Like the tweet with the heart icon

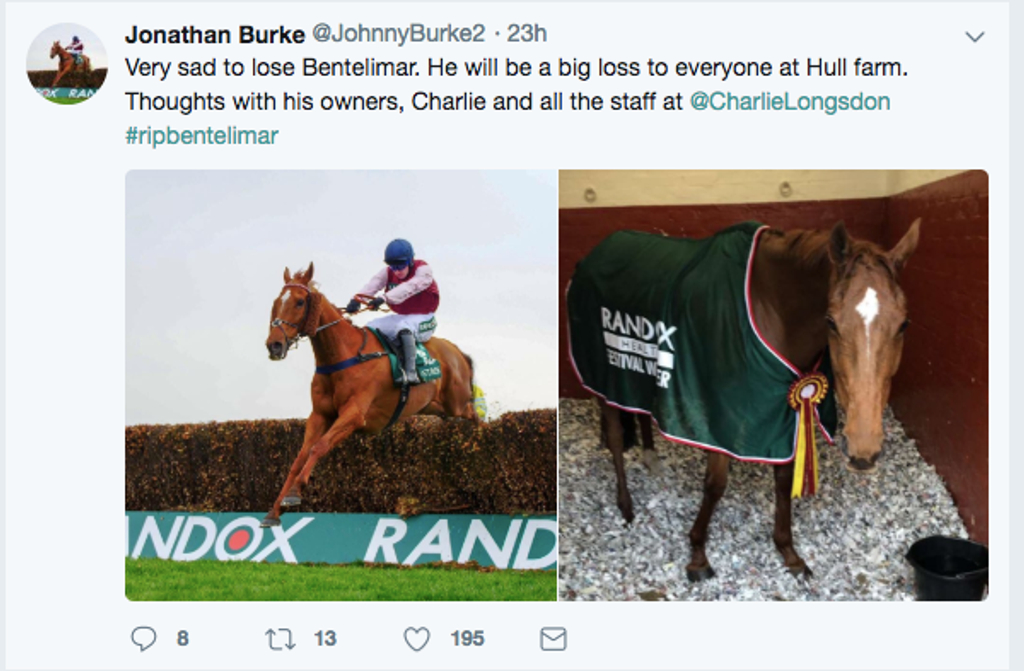(x=417, y=639)
